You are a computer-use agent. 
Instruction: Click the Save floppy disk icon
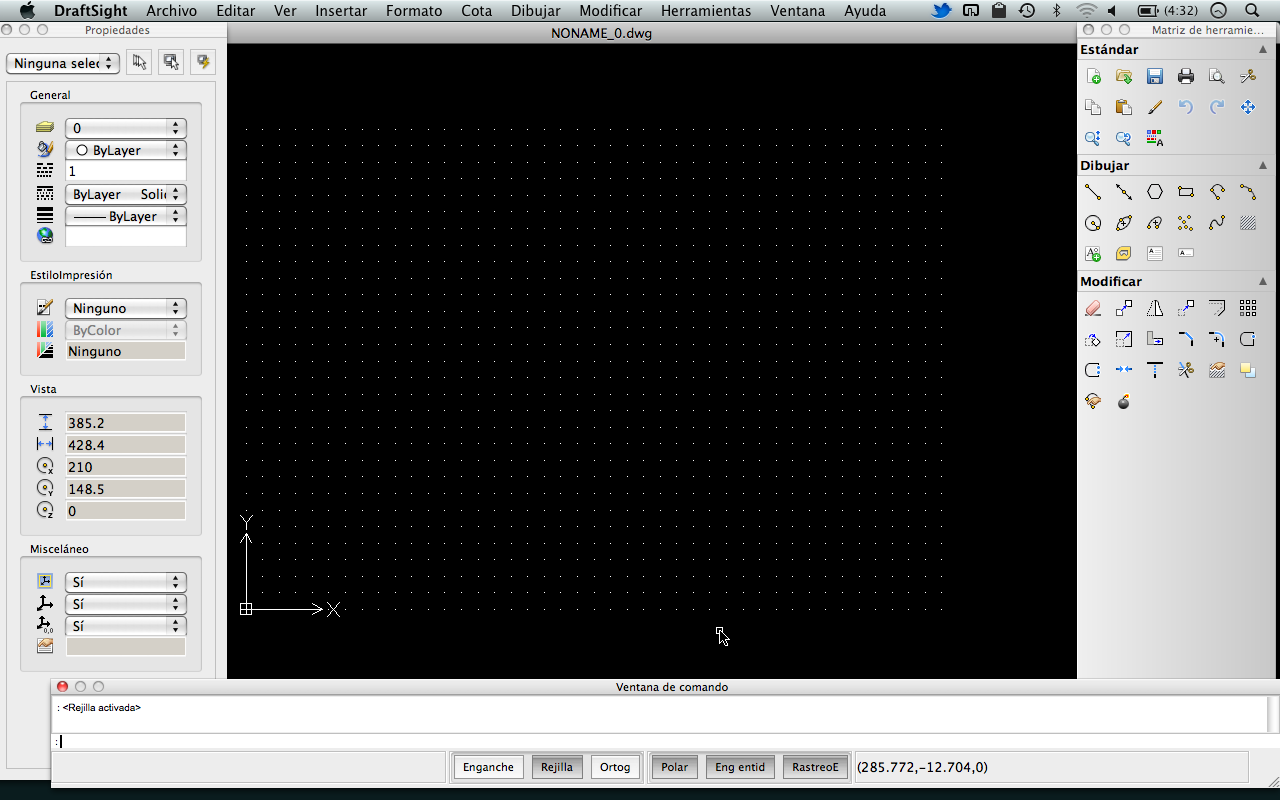1155,77
